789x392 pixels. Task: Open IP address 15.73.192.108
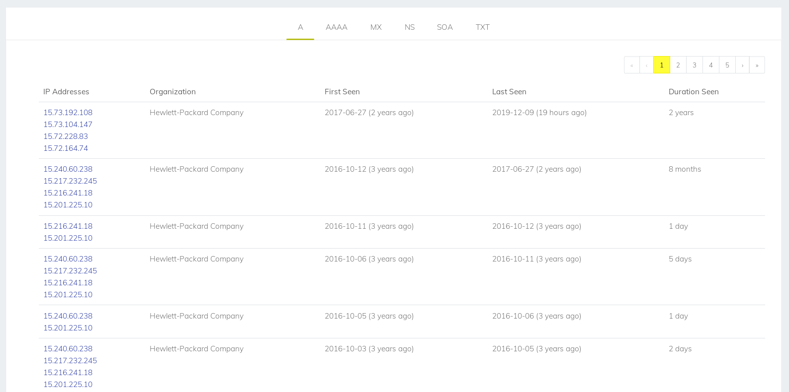(x=68, y=112)
